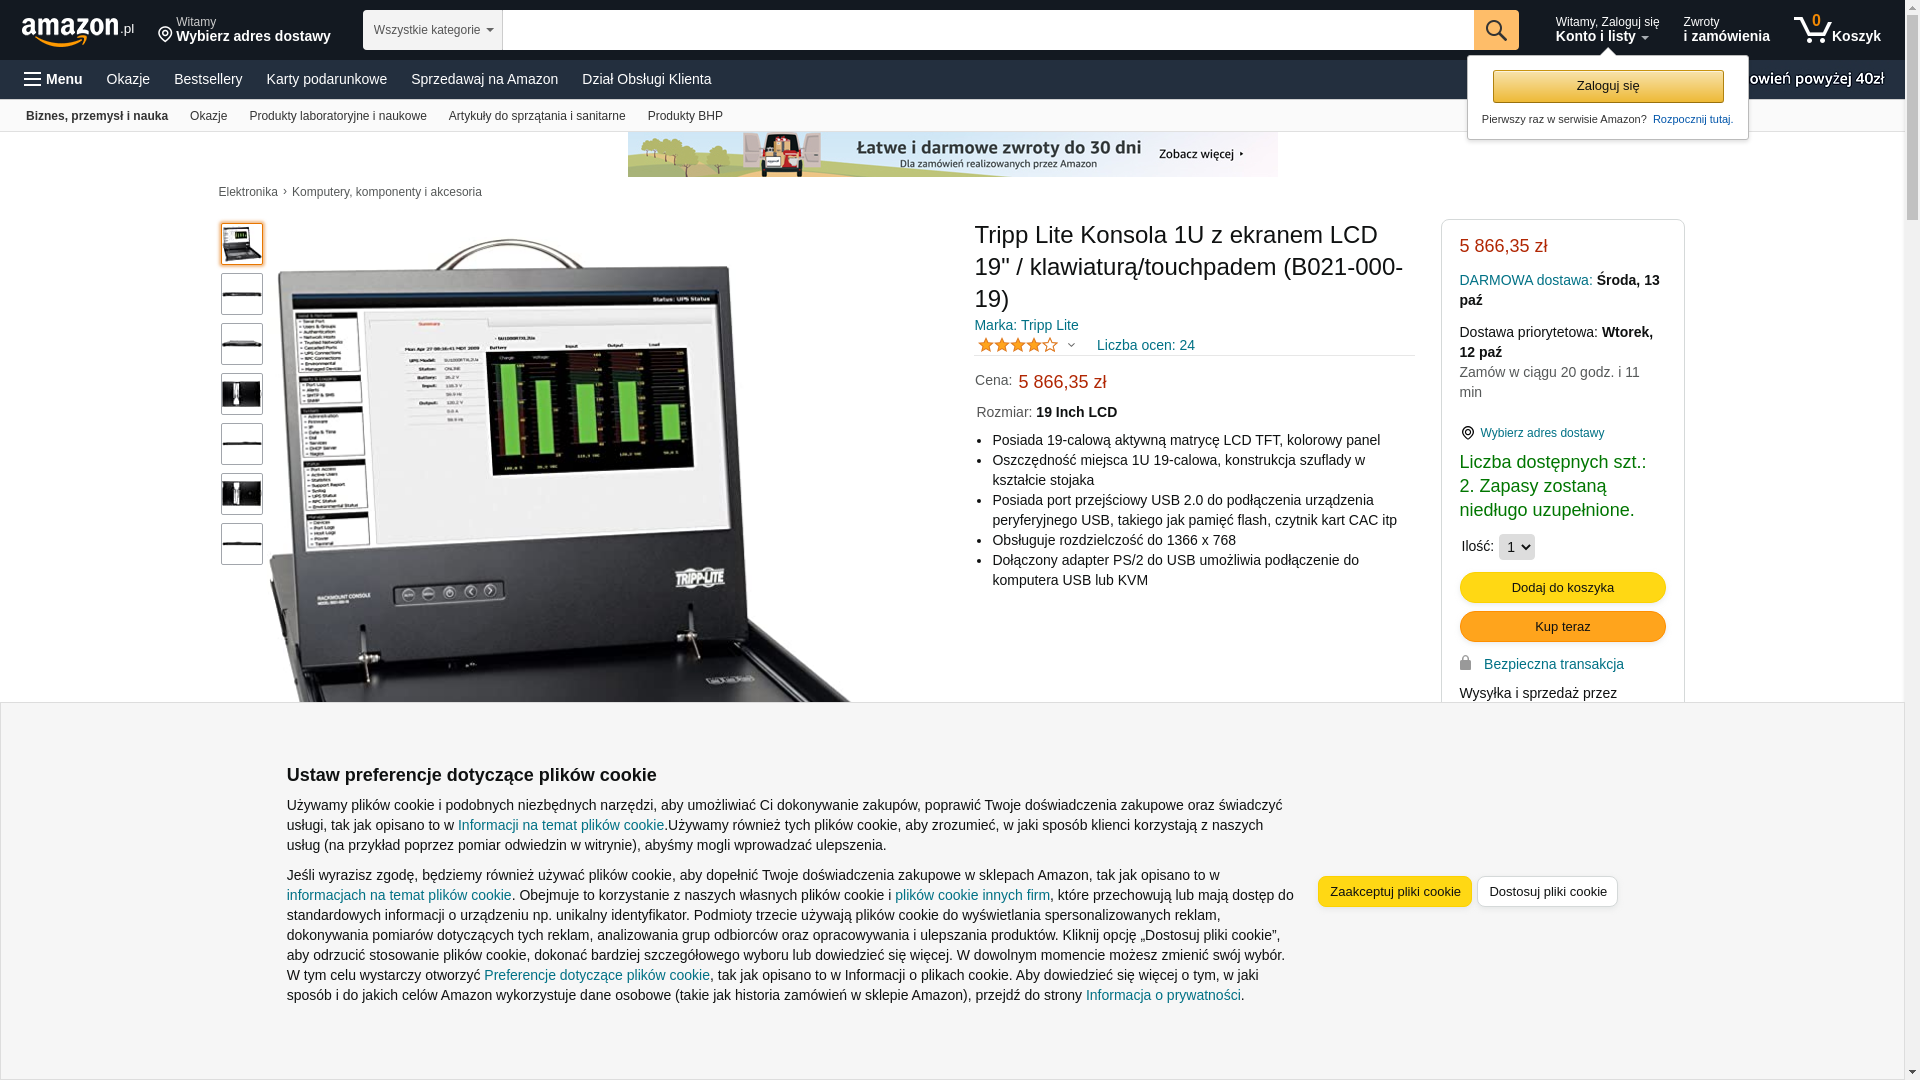Expand Konto i listy account menu

pos(1607,30)
